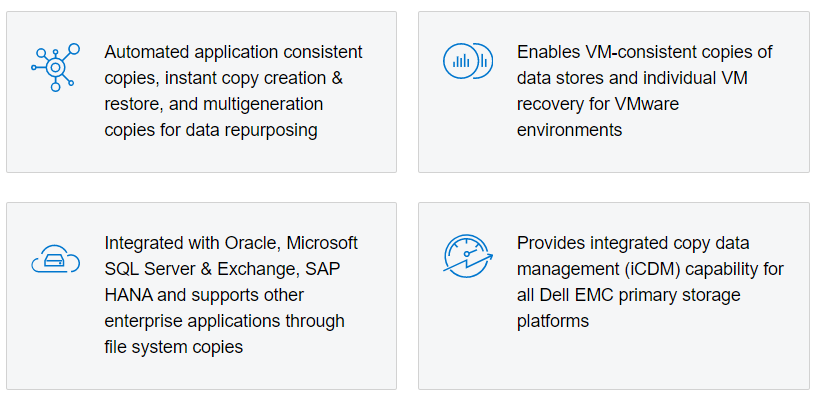Click 'all Dell EMC primary storage' line

[628, 295]
